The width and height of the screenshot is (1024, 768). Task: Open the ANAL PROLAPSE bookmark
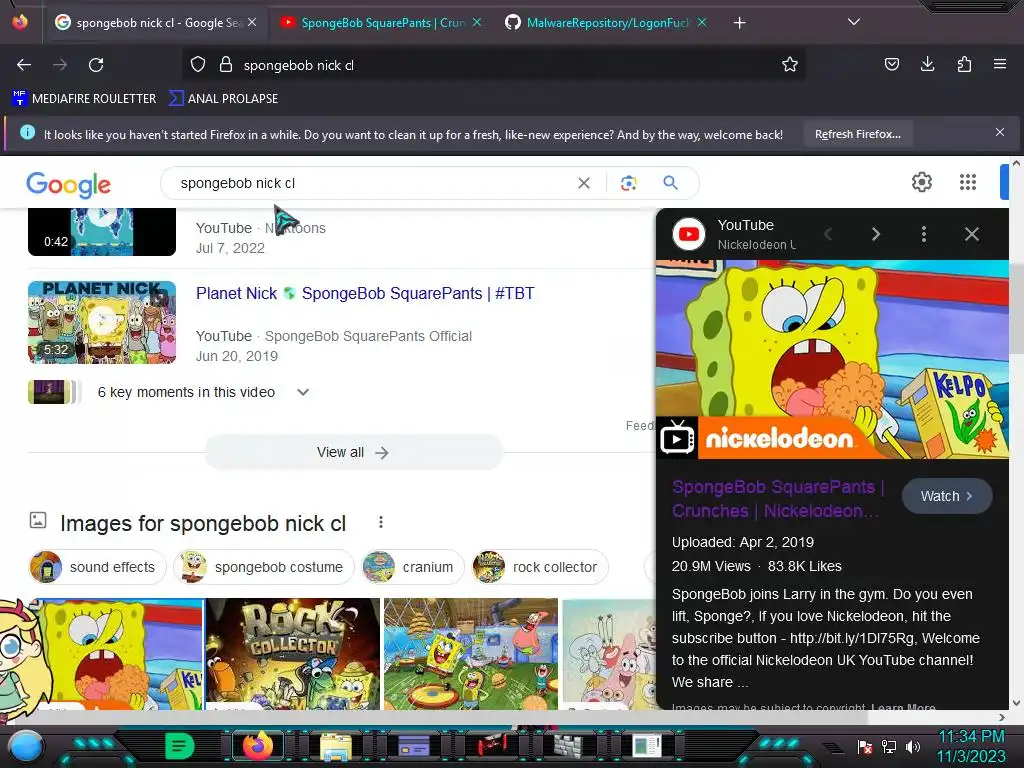223,99
